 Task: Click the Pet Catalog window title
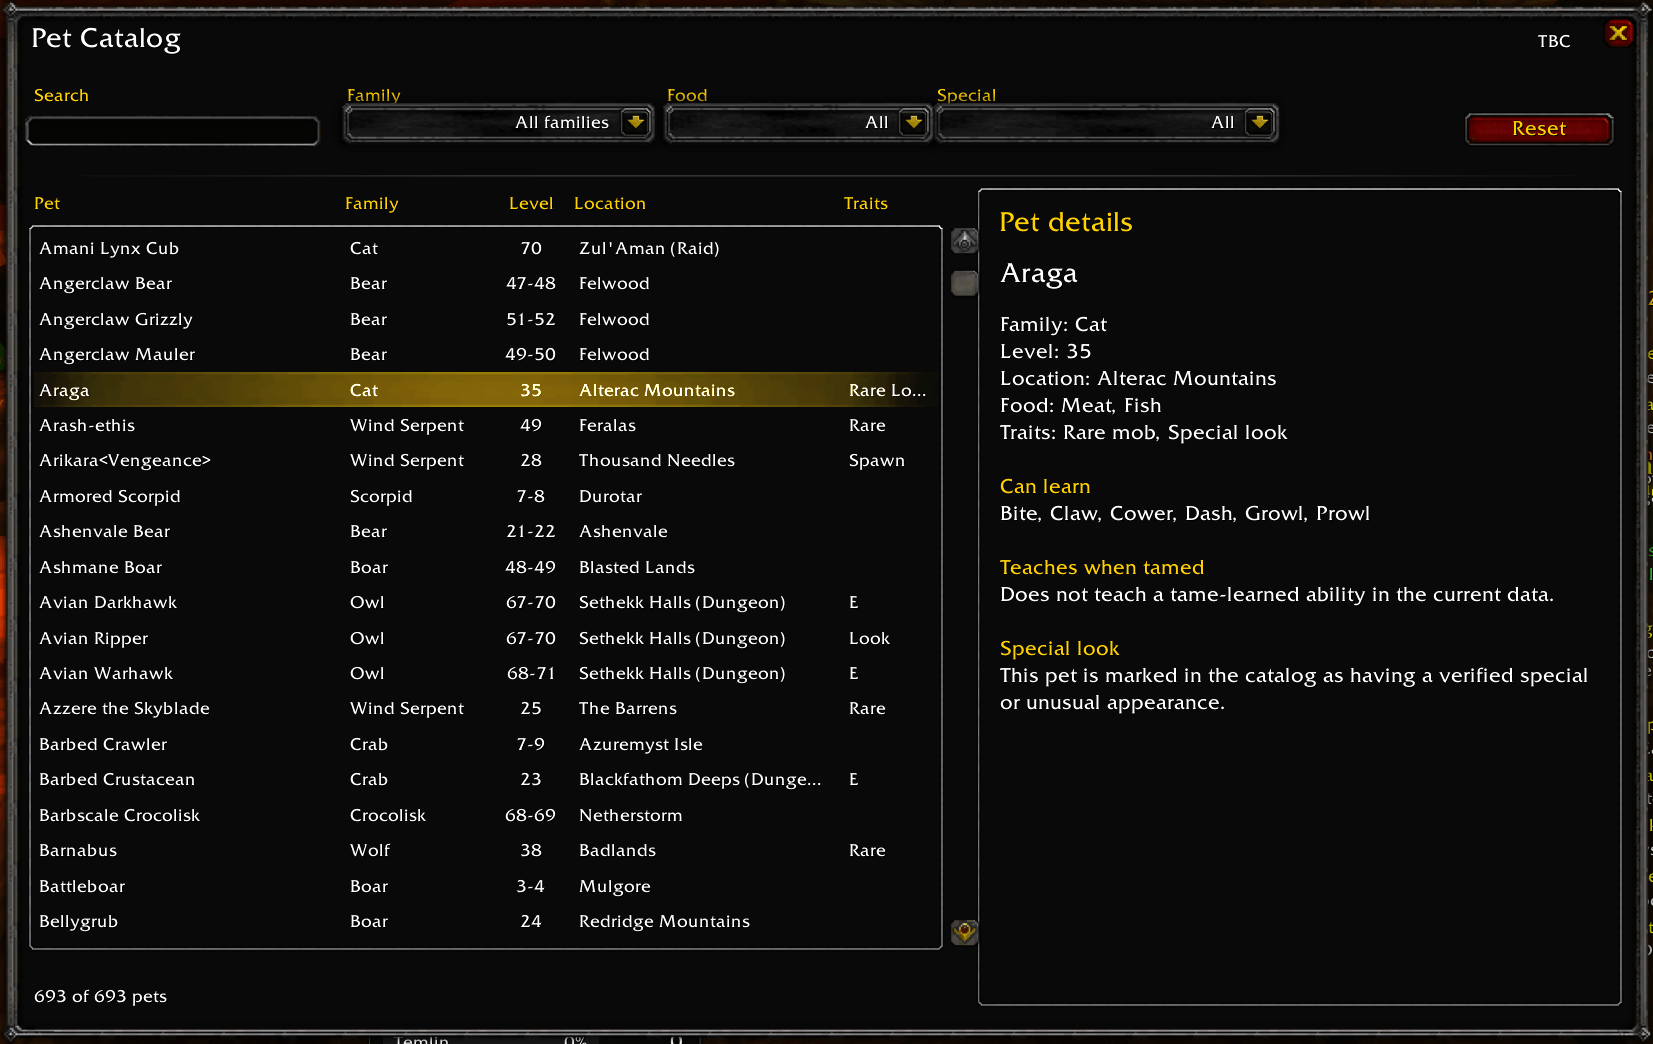click(106, 38)
